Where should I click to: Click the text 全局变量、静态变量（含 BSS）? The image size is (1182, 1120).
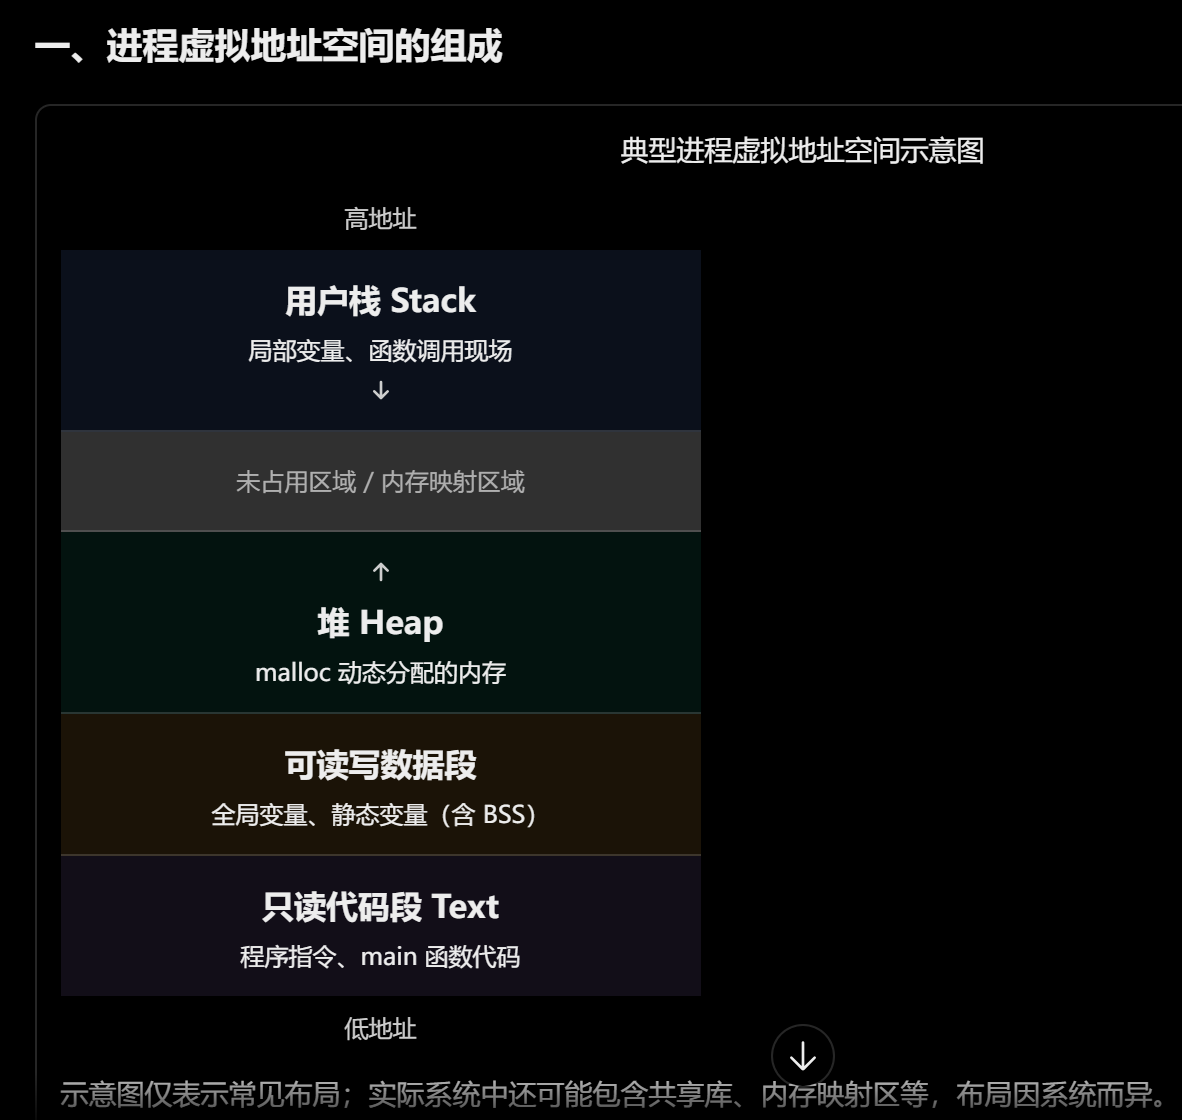[x=375, y=815]
